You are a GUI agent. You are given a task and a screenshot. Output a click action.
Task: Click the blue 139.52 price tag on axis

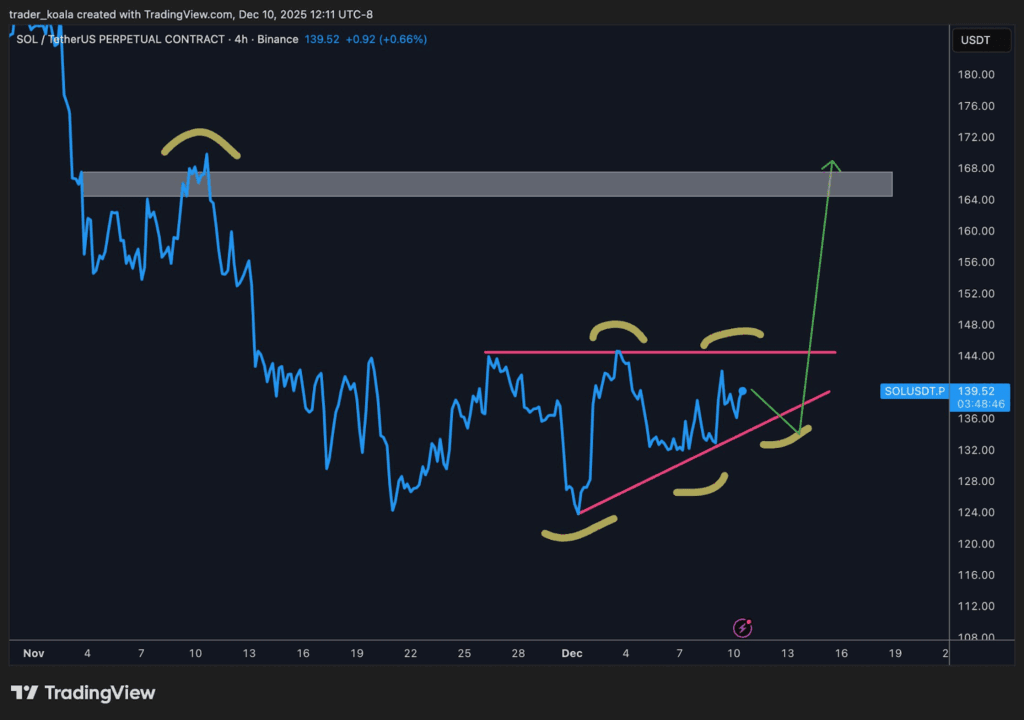point(976,391)
